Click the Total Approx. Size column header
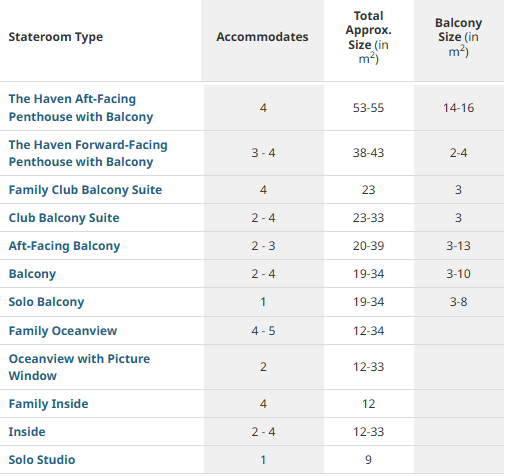The width and height of the screenshot is (506, 476). (x=369, y=37)
